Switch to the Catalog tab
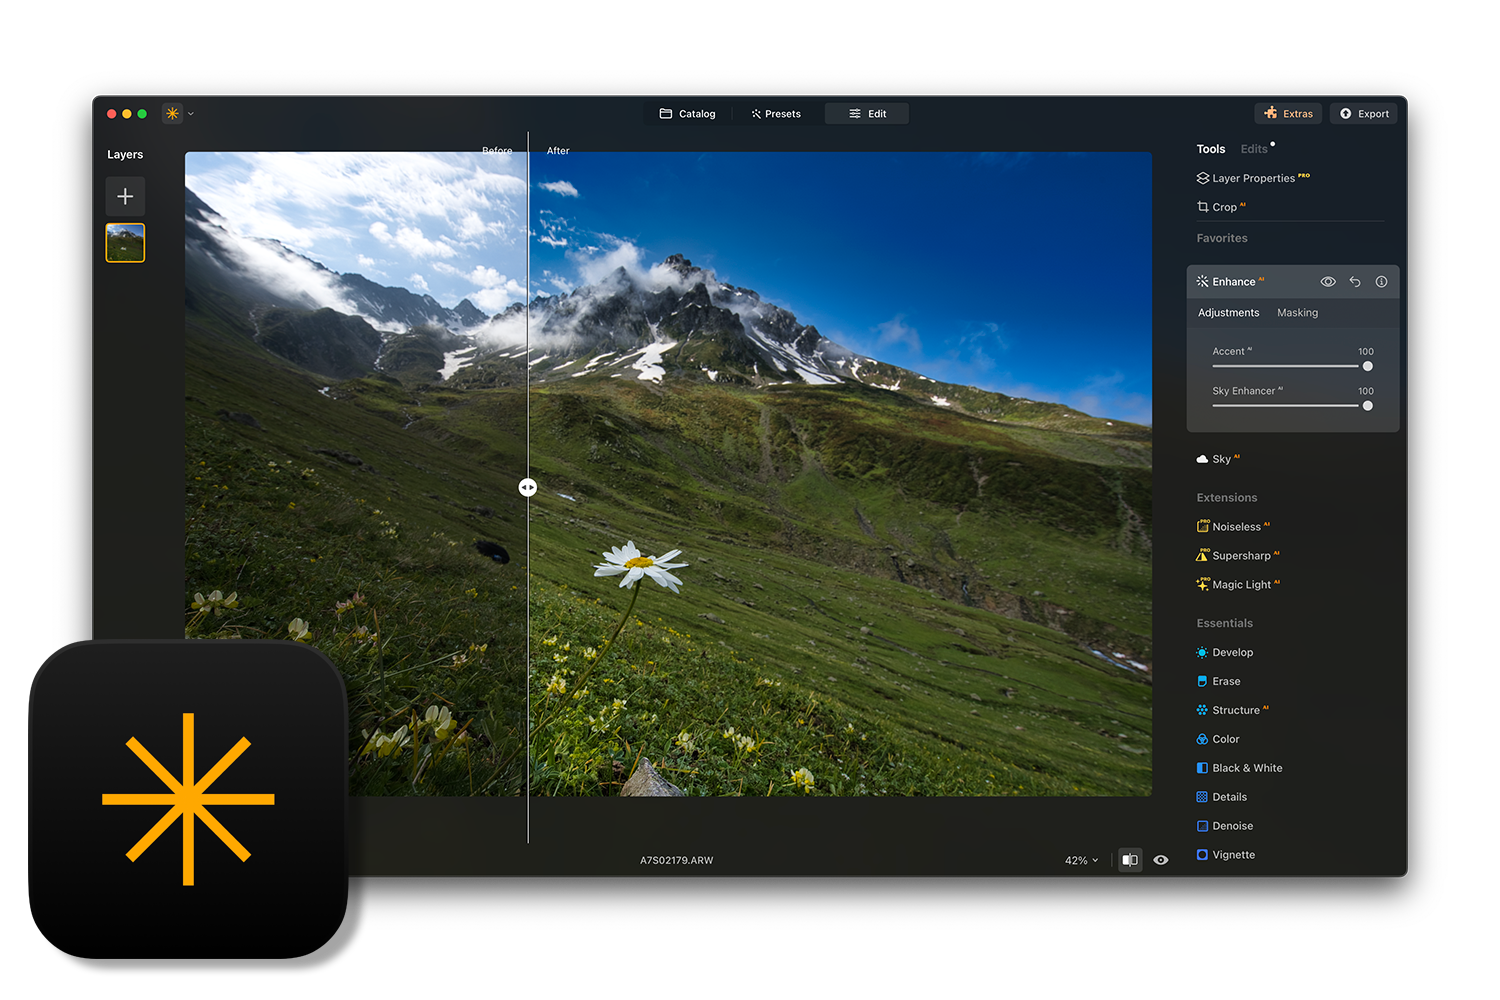Screen dimensions: 1500x1000 pos(688,114)
